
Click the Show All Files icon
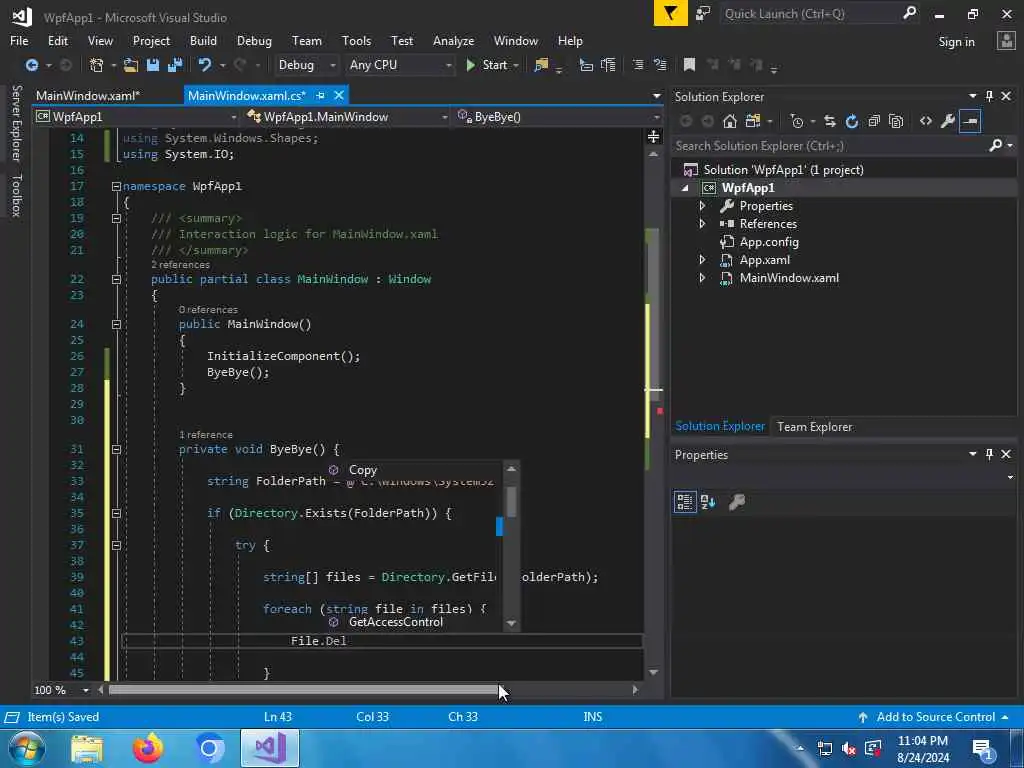(x=896, y=121)
